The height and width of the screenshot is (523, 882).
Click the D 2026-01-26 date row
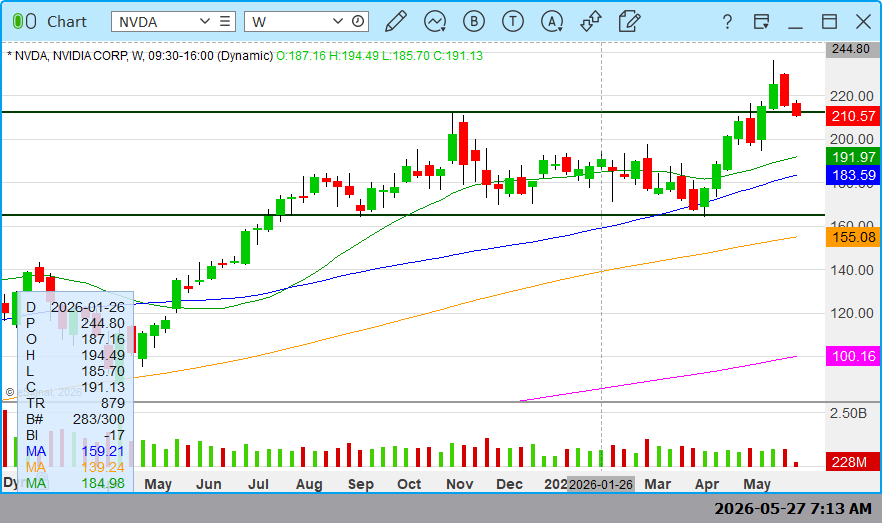[75, 308]
